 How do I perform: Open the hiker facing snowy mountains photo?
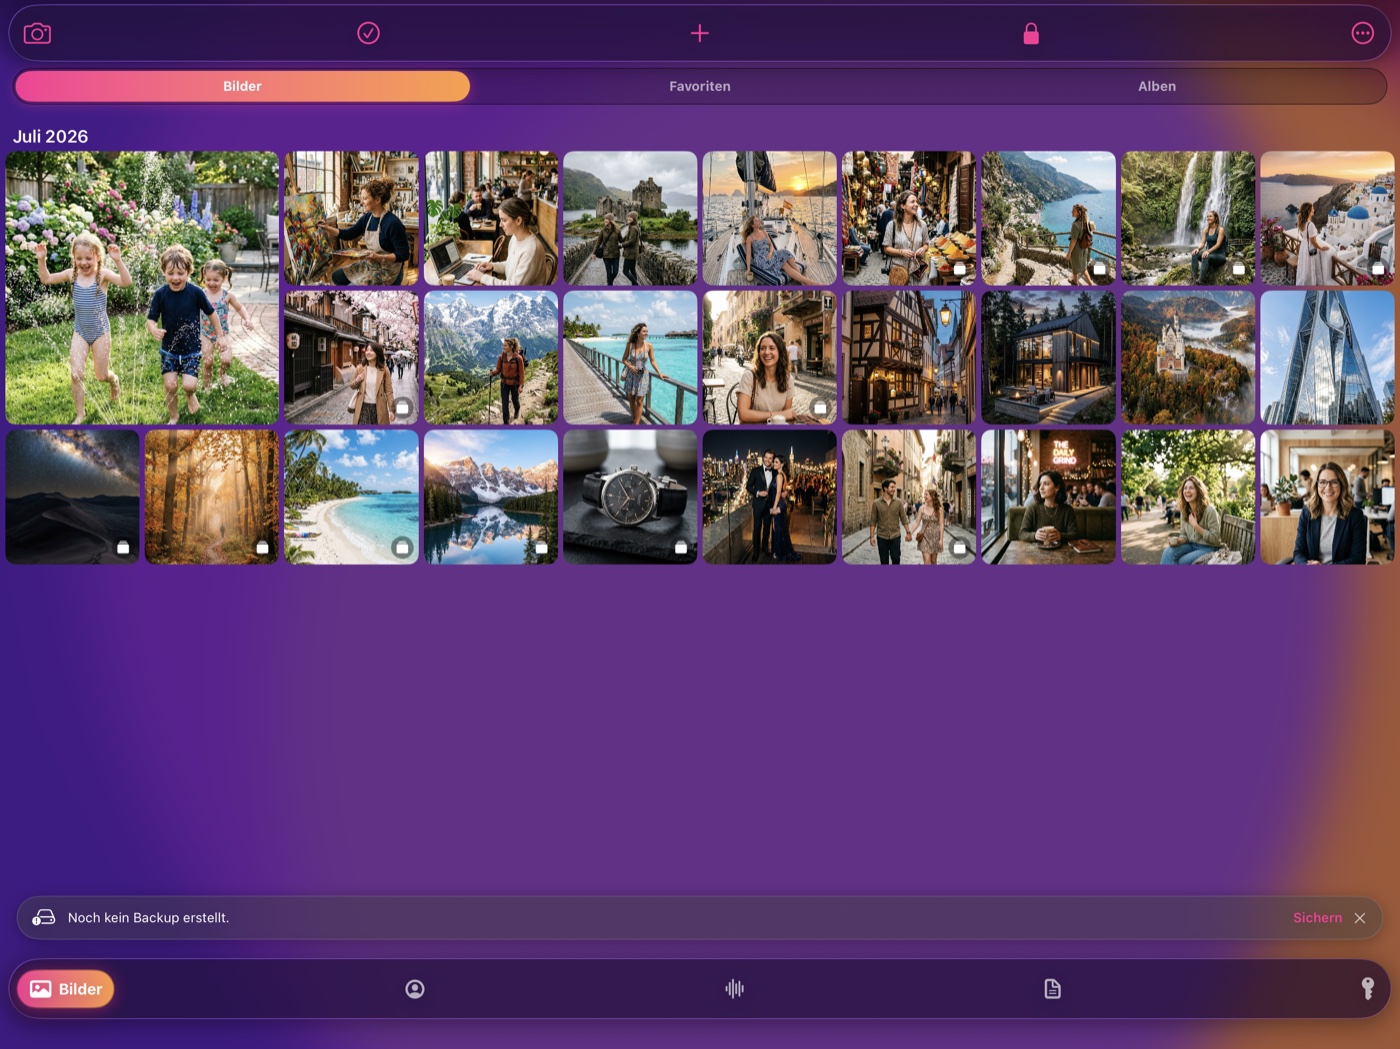point(491,358)
